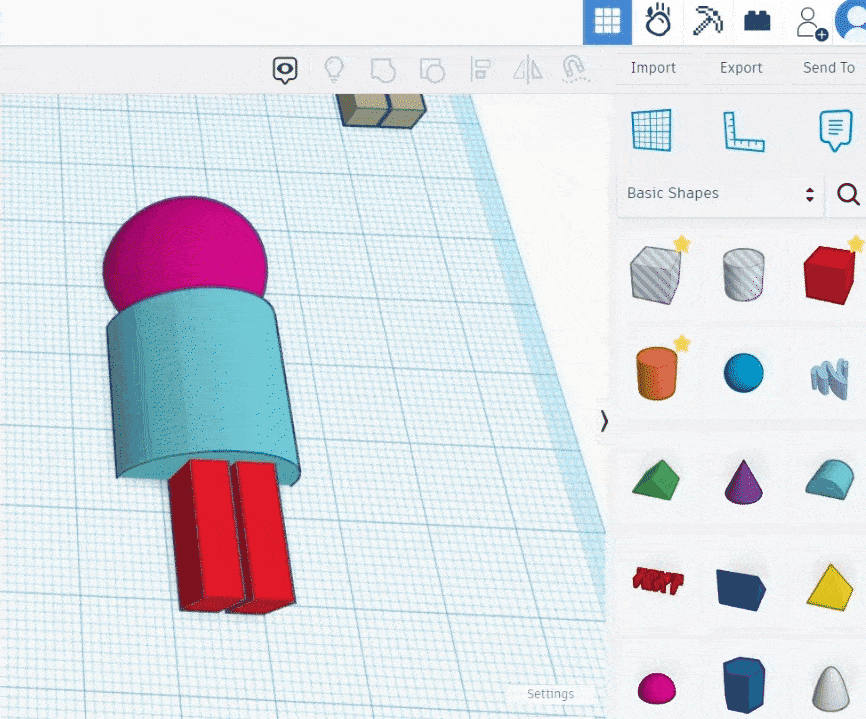Click the Mirror tool icon

click(528, 70)
